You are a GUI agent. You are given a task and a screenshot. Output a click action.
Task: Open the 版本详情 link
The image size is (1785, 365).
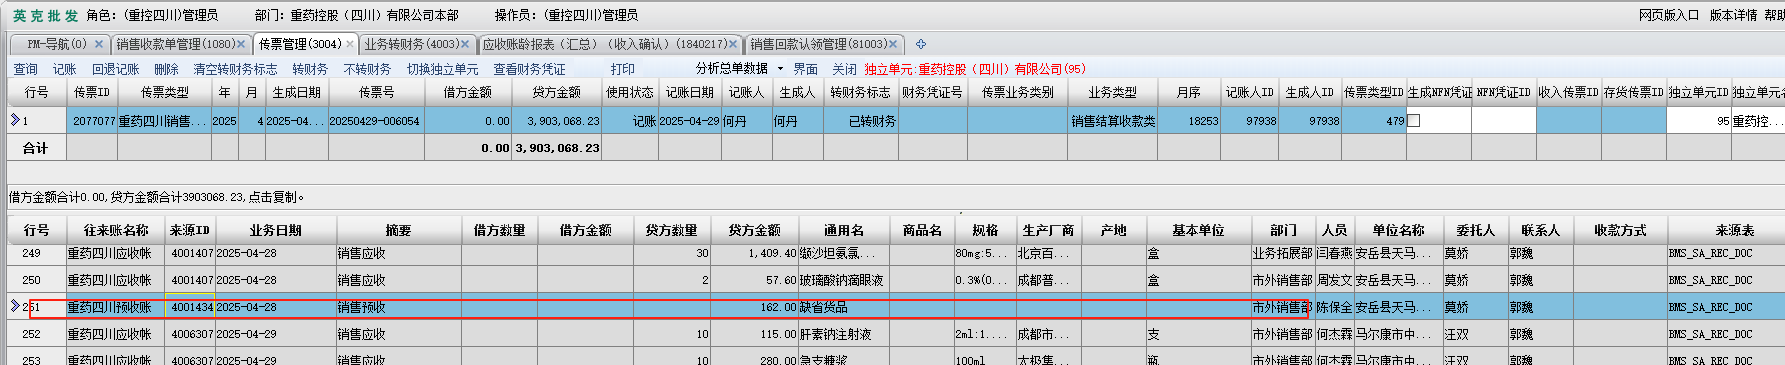[x=1733, y=15]
